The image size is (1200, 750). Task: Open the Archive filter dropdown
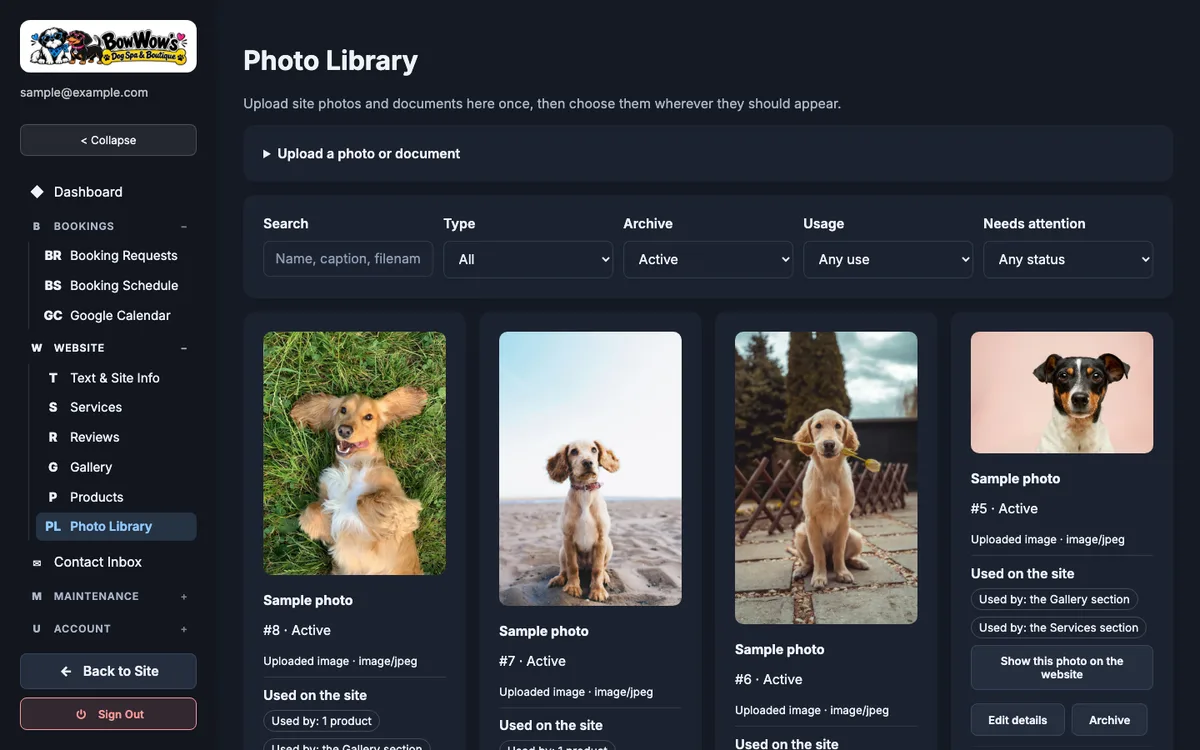point(708,260)
